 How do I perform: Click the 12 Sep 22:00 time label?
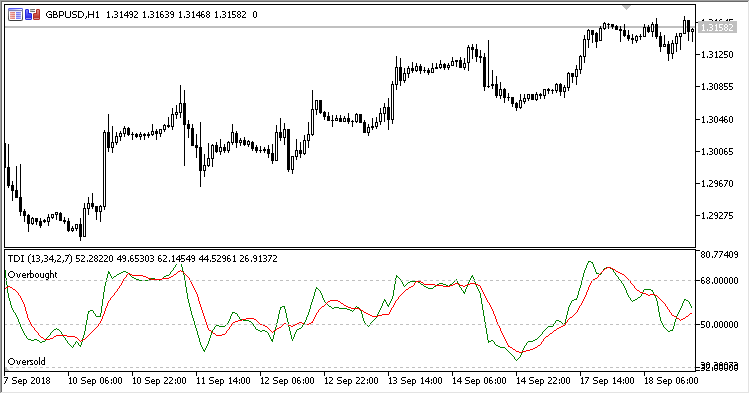351,381
